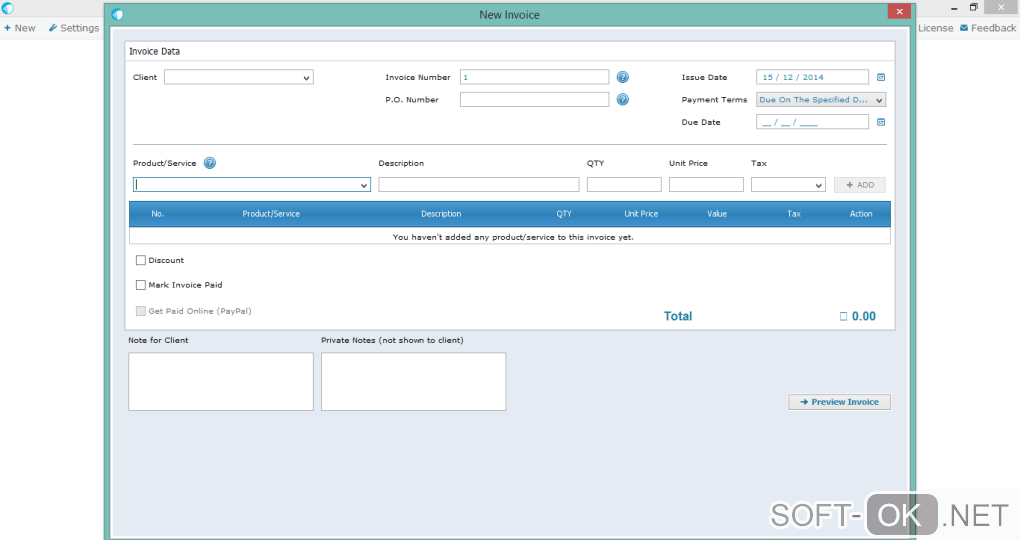Click No. column header
This screenshot has height=540, width=1020.
coord(157,214)
